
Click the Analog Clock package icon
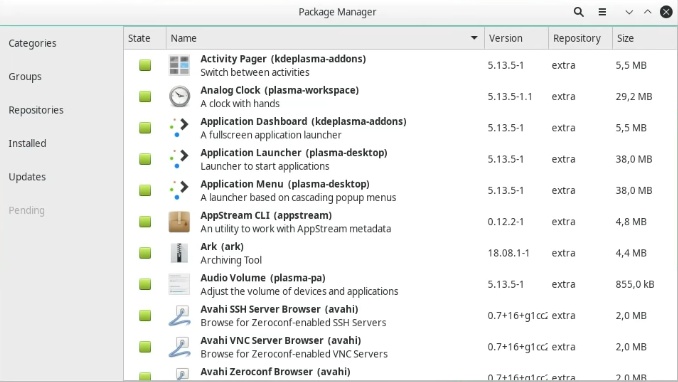pos(179,96)
